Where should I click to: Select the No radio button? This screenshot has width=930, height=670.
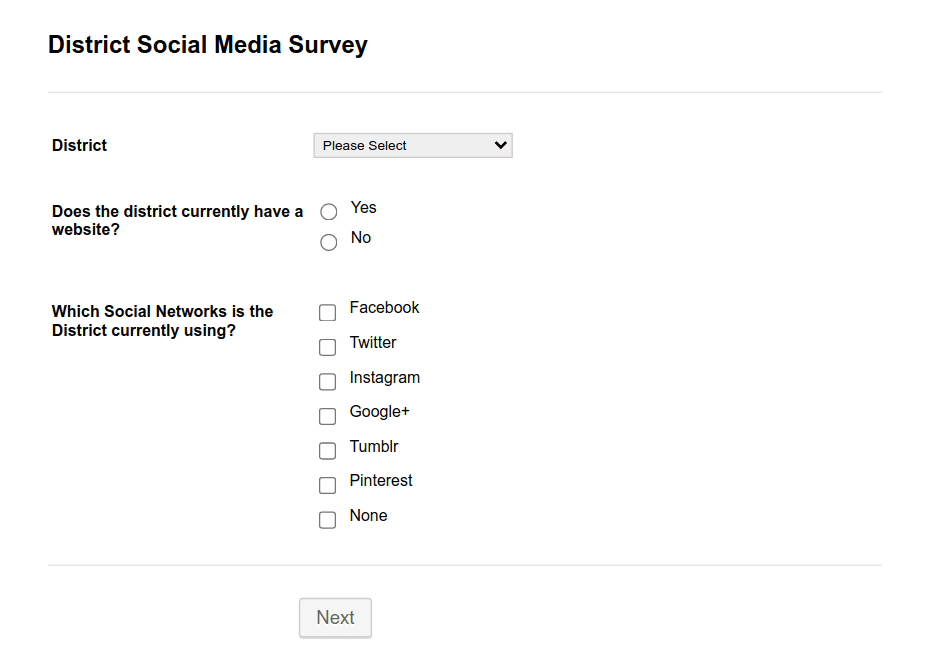coord(329,242)
